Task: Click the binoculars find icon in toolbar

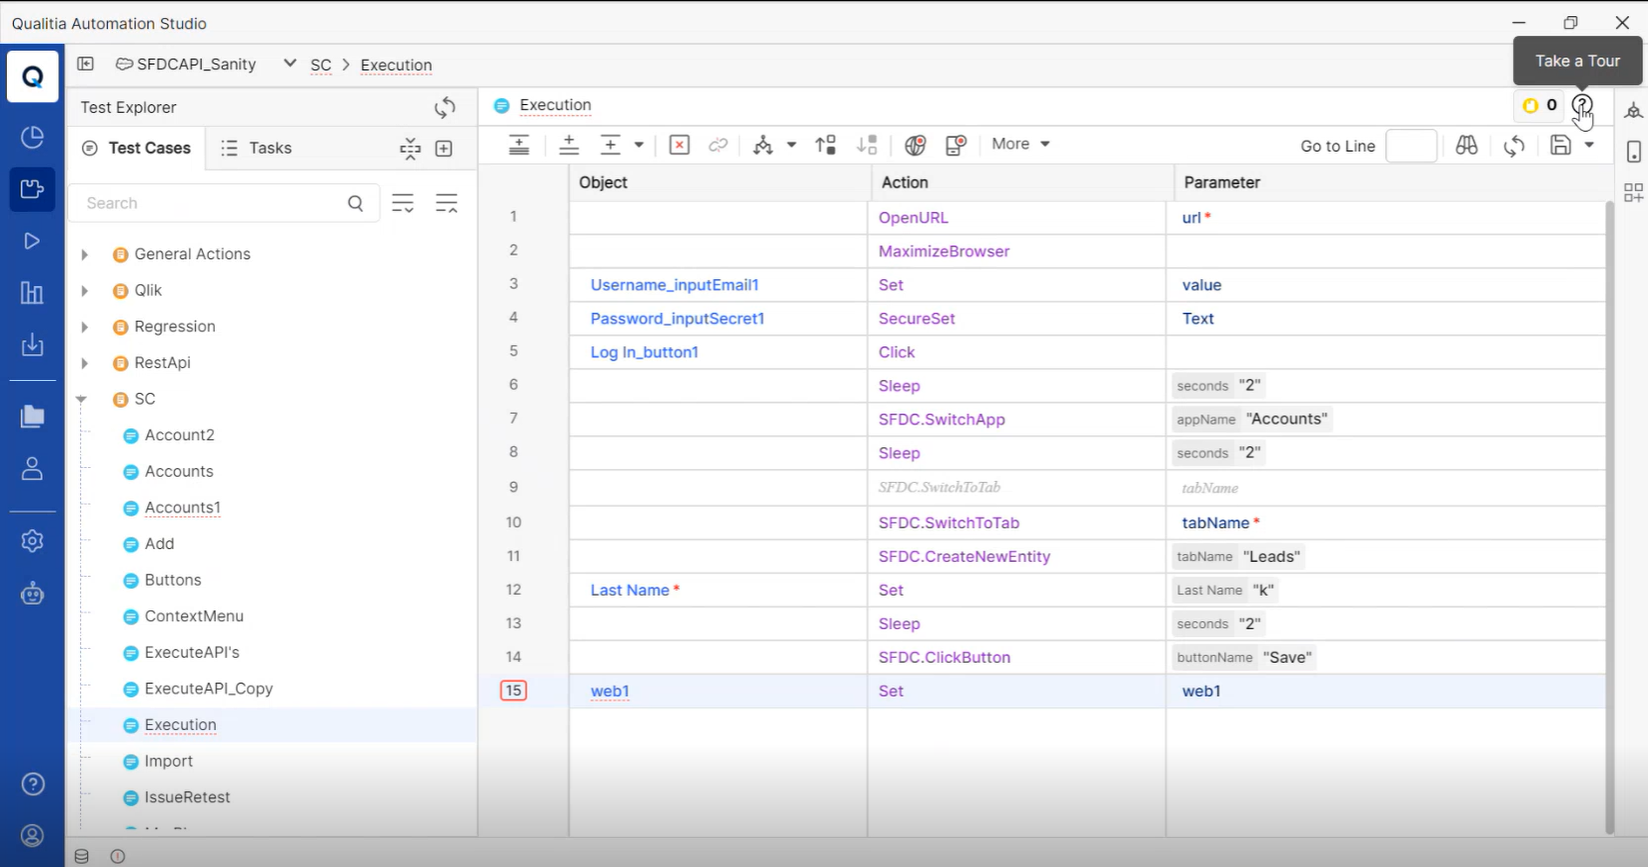Action: (1466, 145)
